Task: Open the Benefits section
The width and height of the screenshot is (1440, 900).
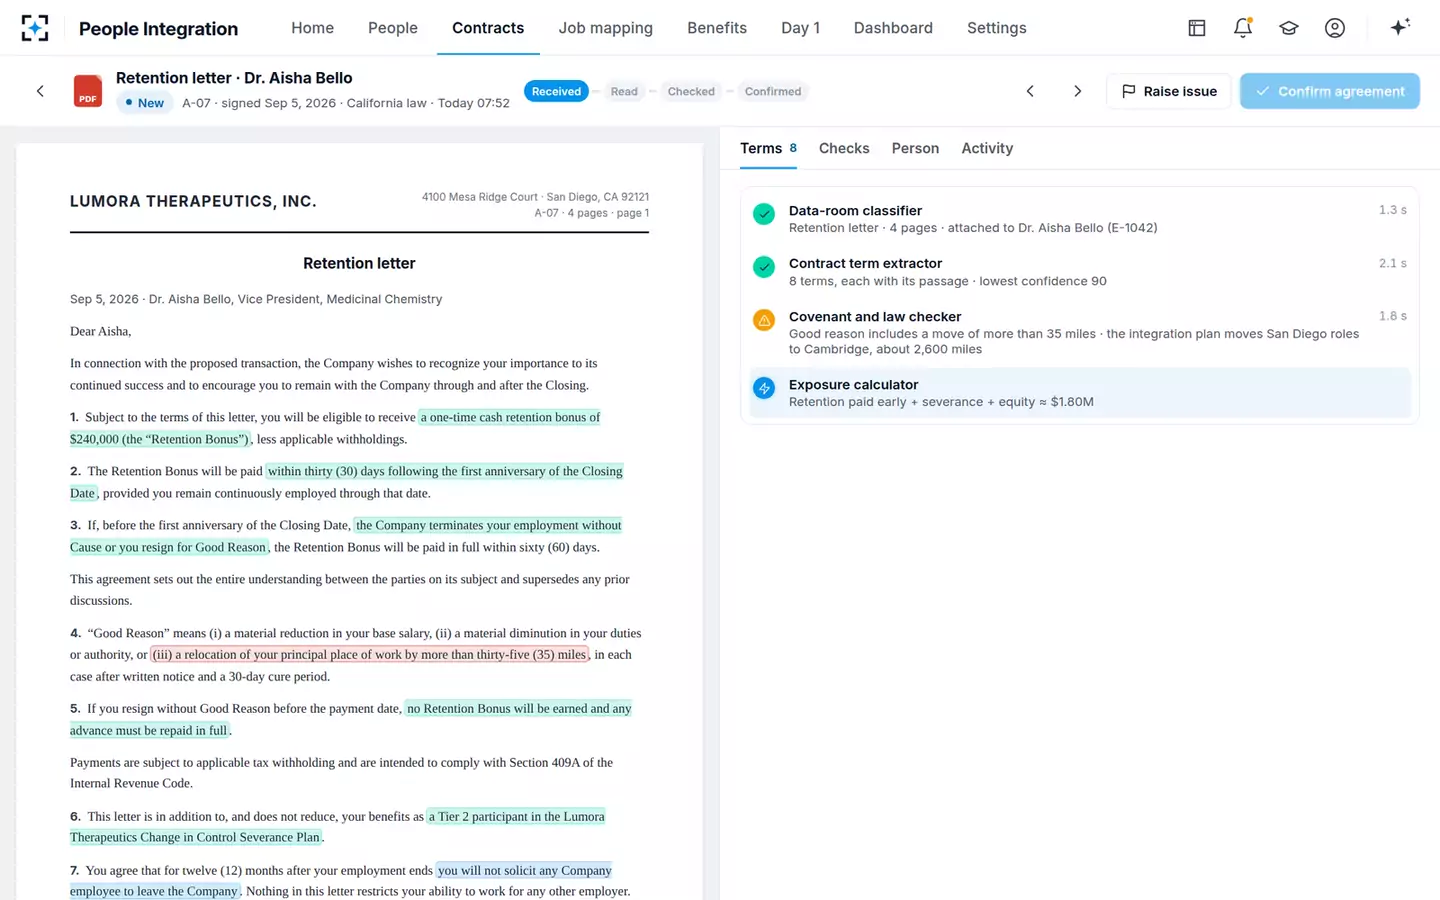Action: coord(717,28)
